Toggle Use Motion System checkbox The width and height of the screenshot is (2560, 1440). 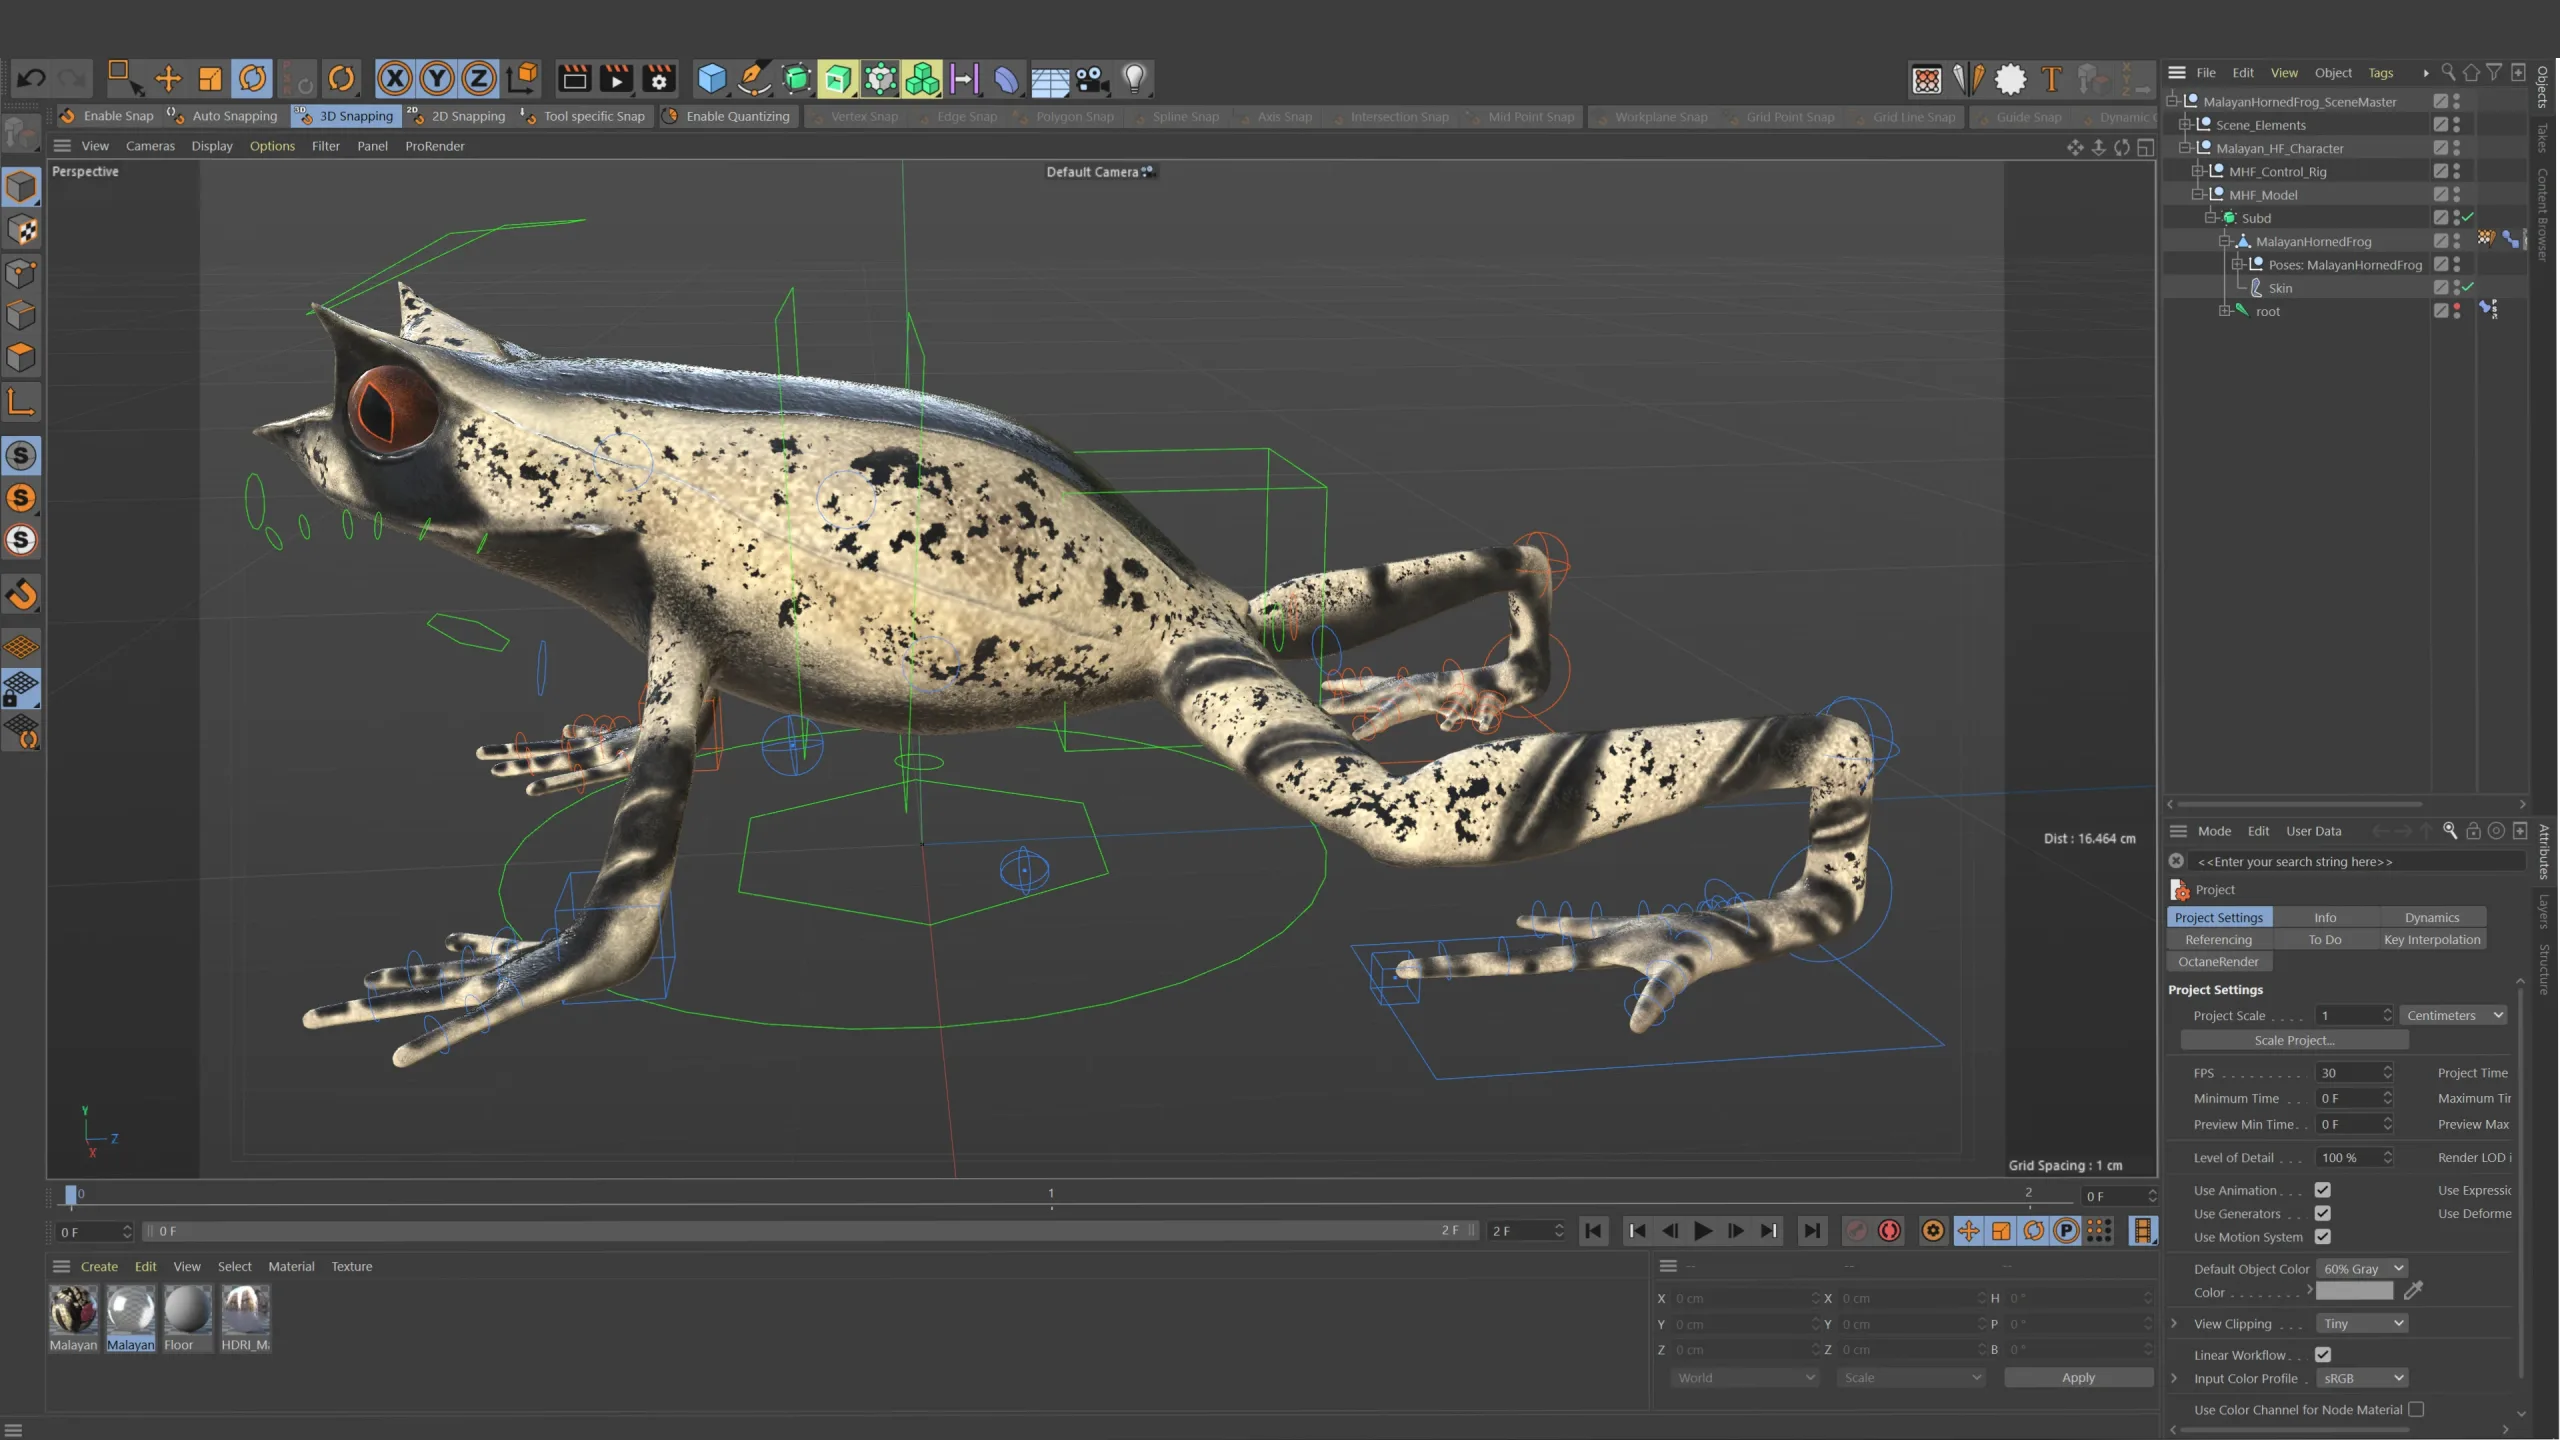coord(2323,1237)
